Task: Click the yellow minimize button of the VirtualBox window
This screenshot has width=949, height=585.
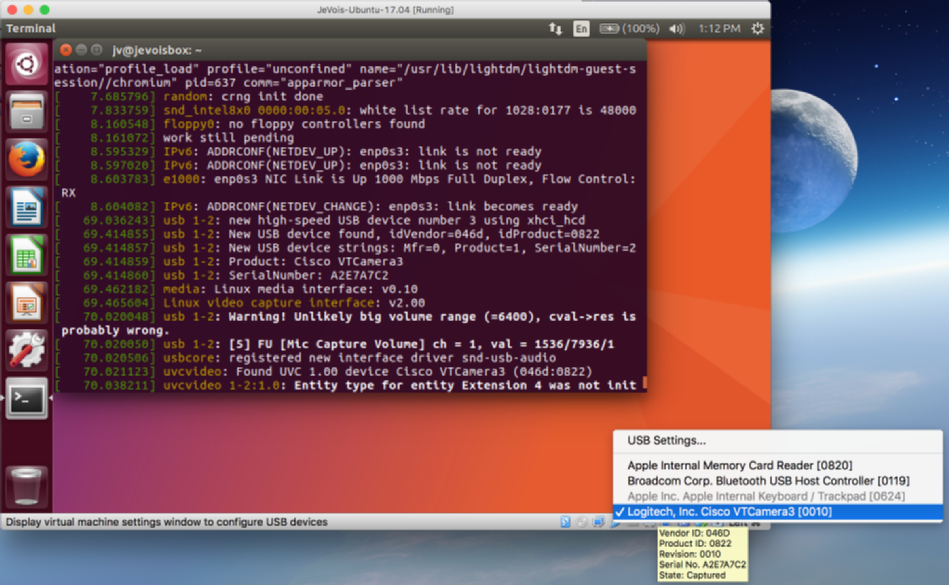Action: click(28, 10)
